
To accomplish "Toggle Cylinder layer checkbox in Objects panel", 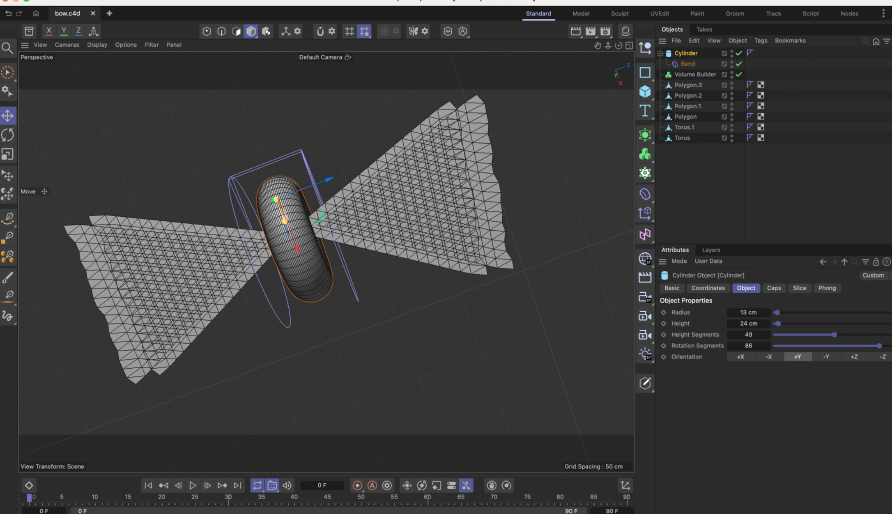I will point(725,53).
